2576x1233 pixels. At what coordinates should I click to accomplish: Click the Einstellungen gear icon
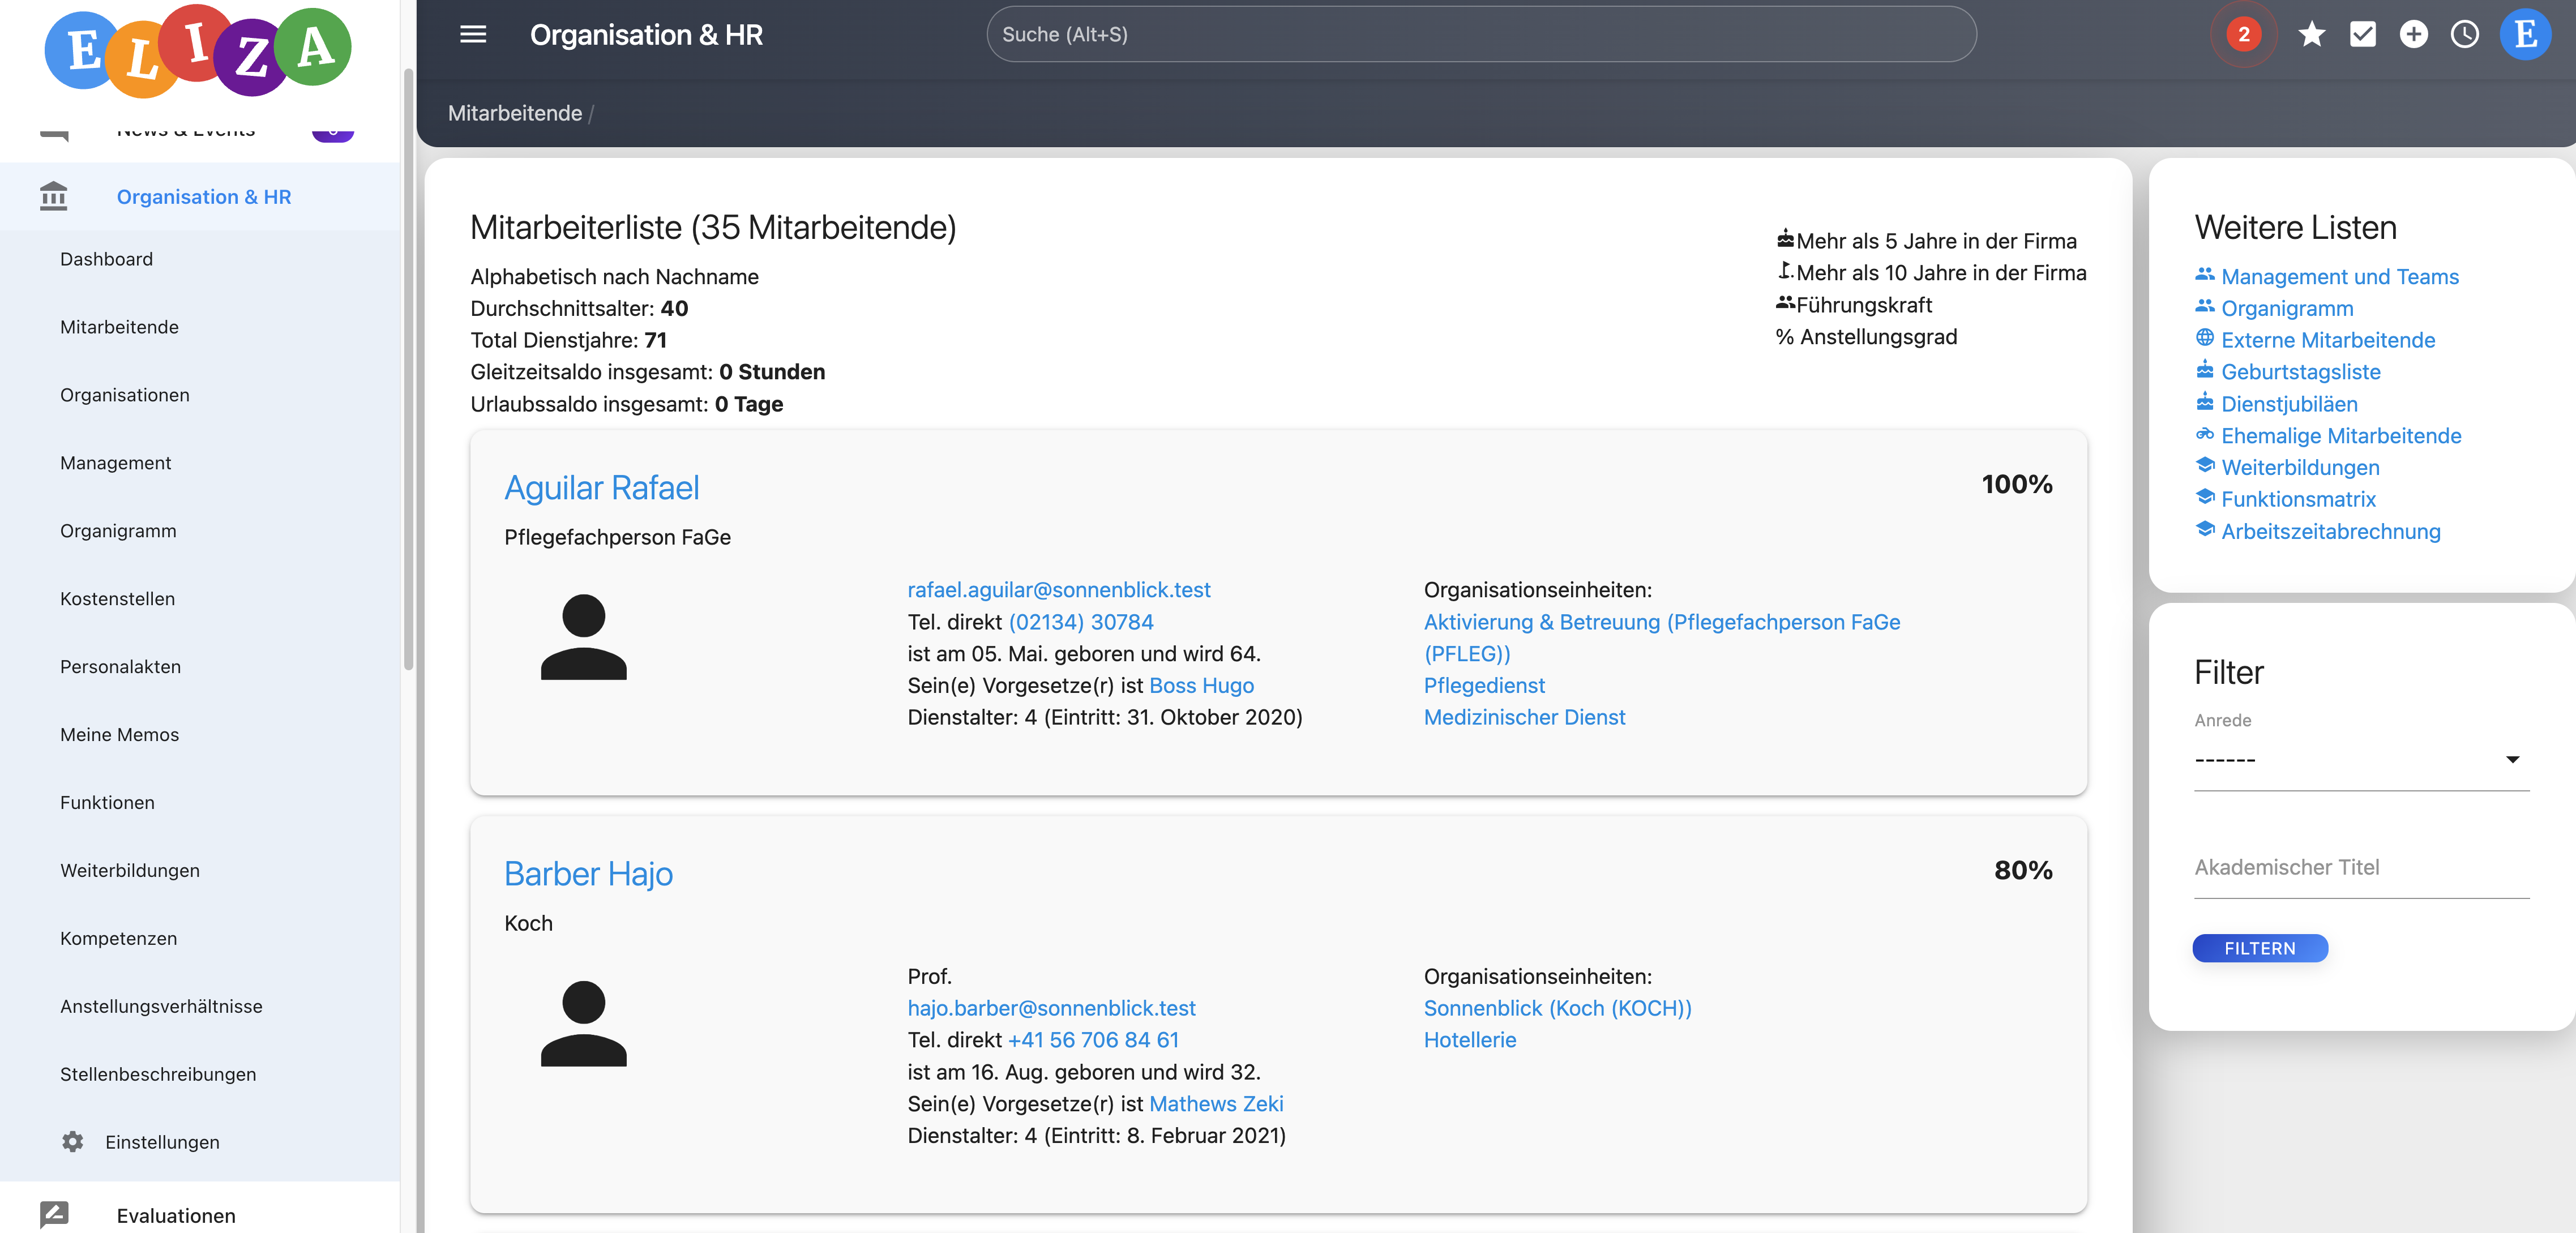coord(73,1141)
